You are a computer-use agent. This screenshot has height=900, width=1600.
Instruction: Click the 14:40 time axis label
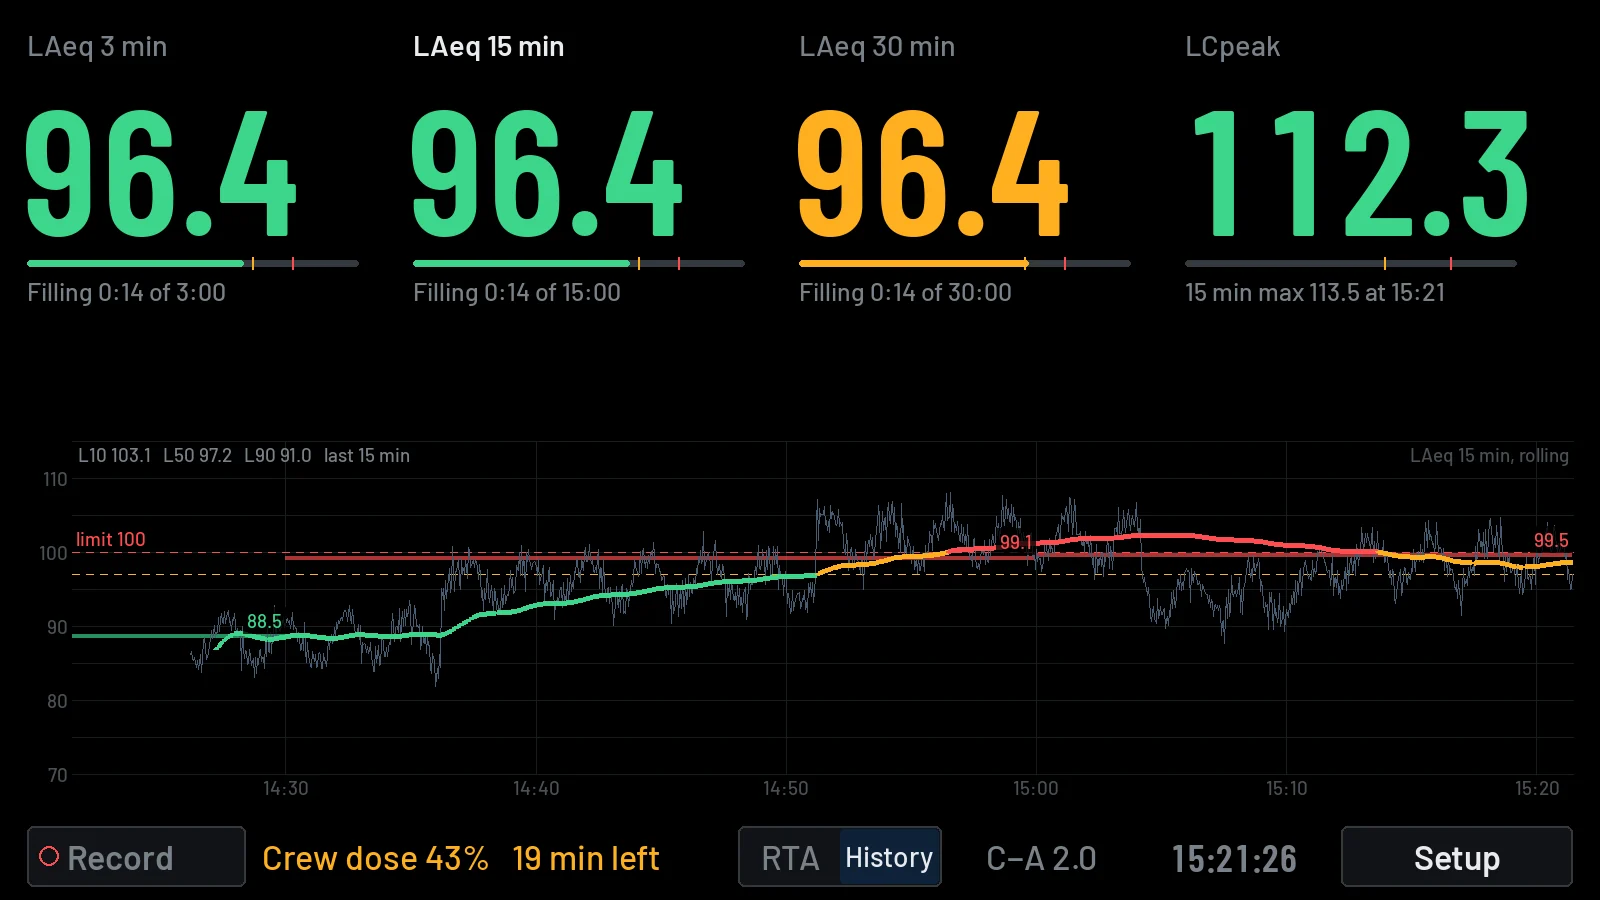point(536,789)
